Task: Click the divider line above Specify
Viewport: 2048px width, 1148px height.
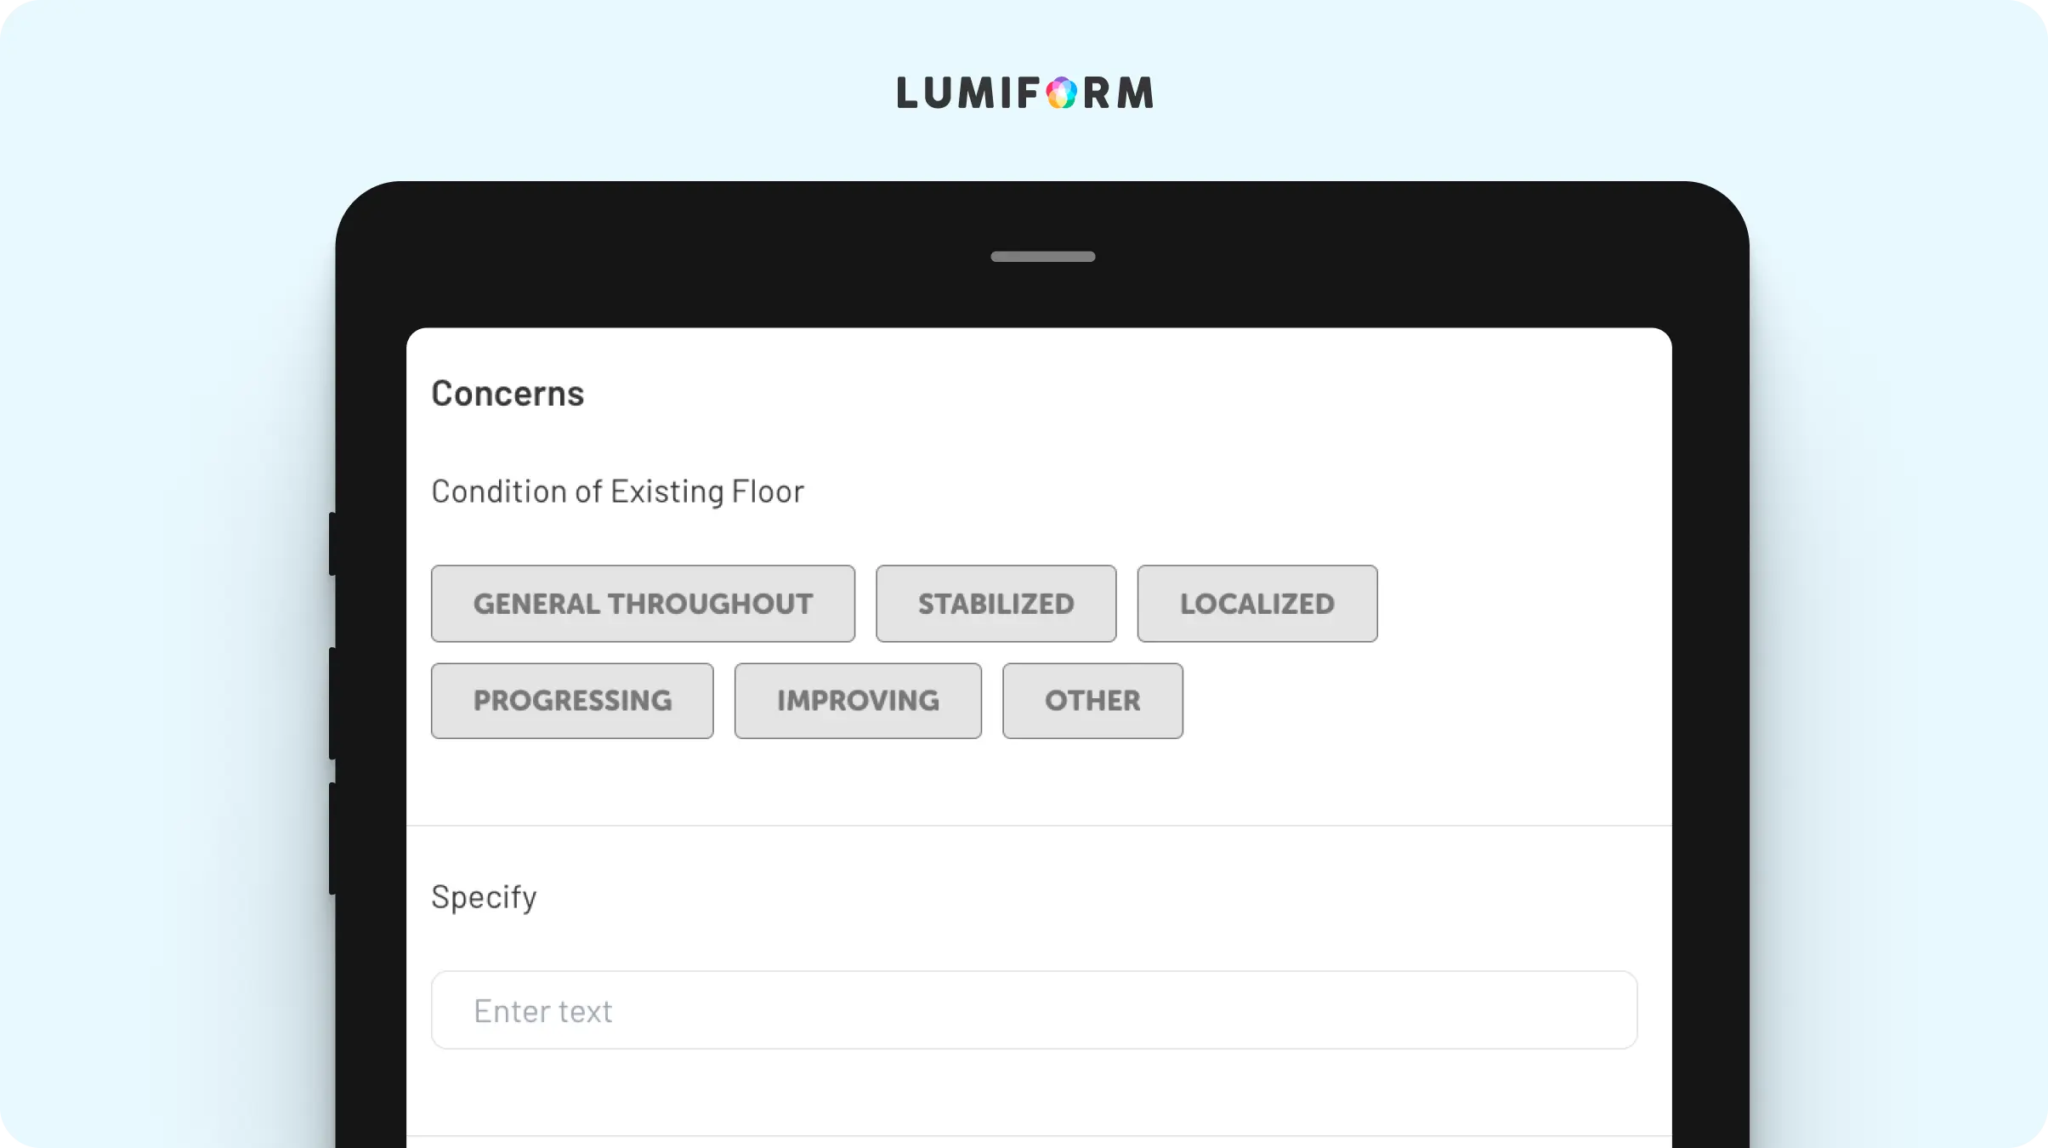Action: click(1039, 826)
